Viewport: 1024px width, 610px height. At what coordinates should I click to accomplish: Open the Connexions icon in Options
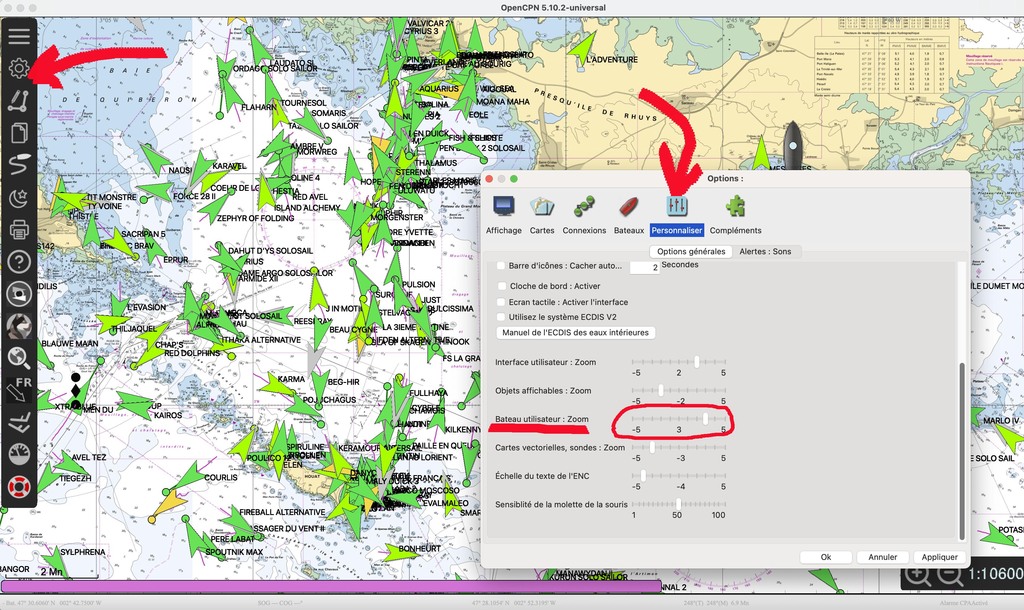(584, 207)
